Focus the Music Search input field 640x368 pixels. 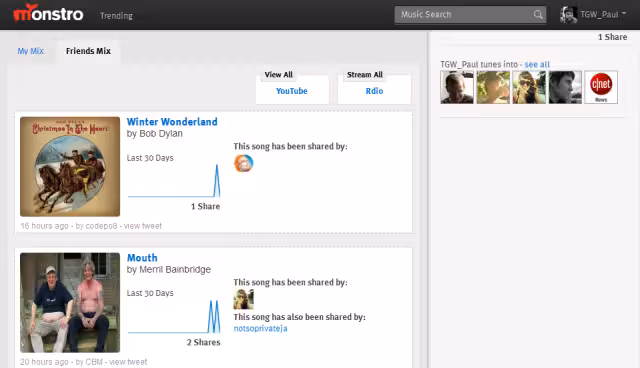470,15
